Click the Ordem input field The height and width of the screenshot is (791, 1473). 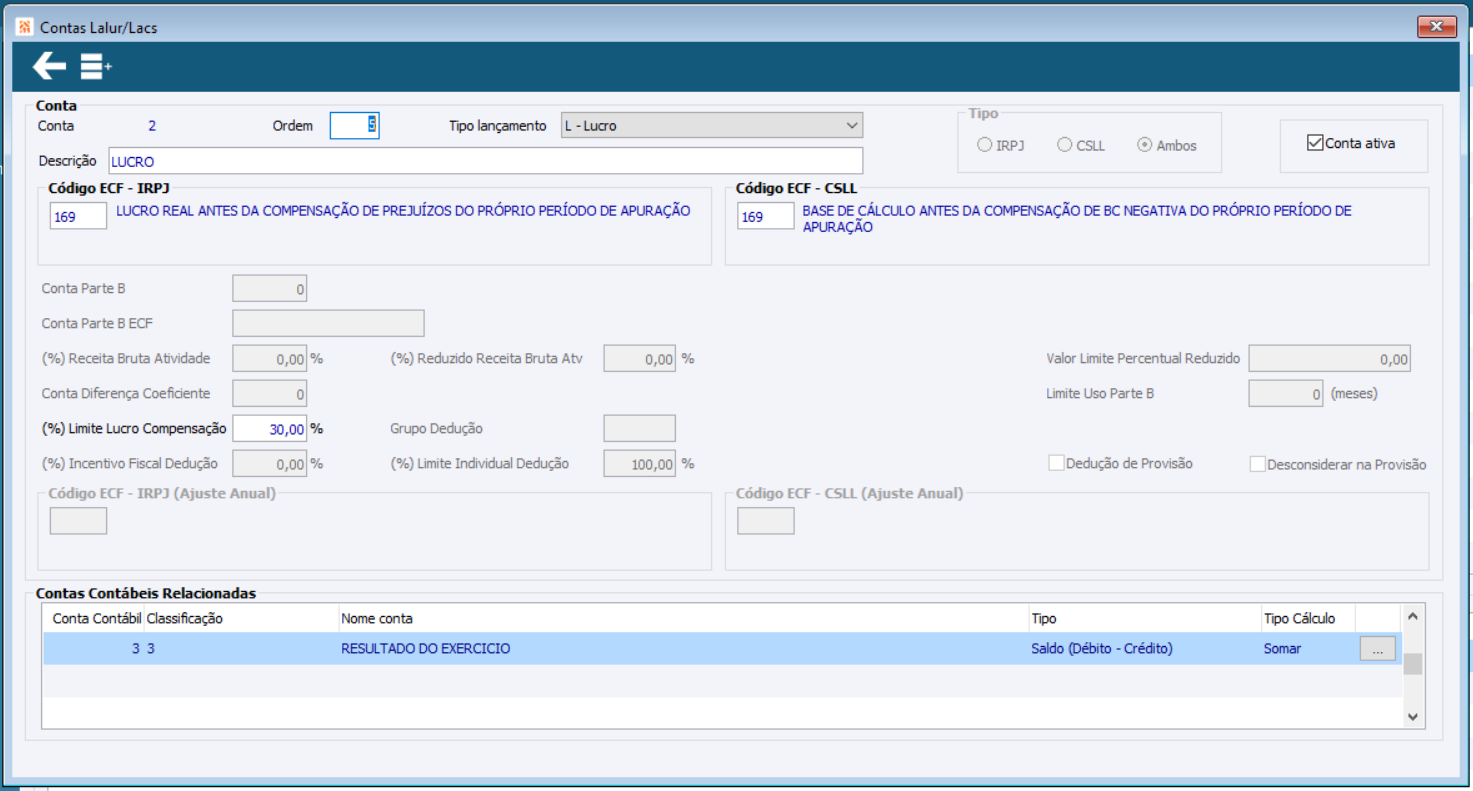tap(355, 126)
